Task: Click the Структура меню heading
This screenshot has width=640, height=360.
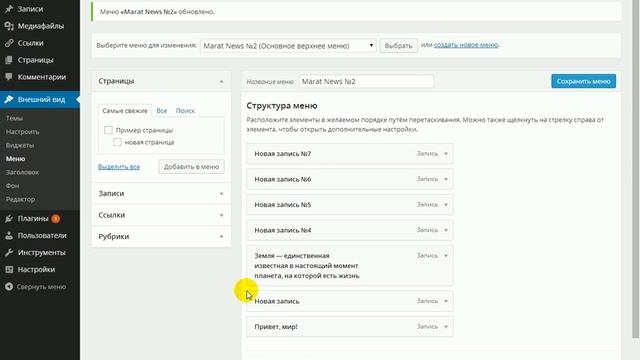Action: click(282, 106)
